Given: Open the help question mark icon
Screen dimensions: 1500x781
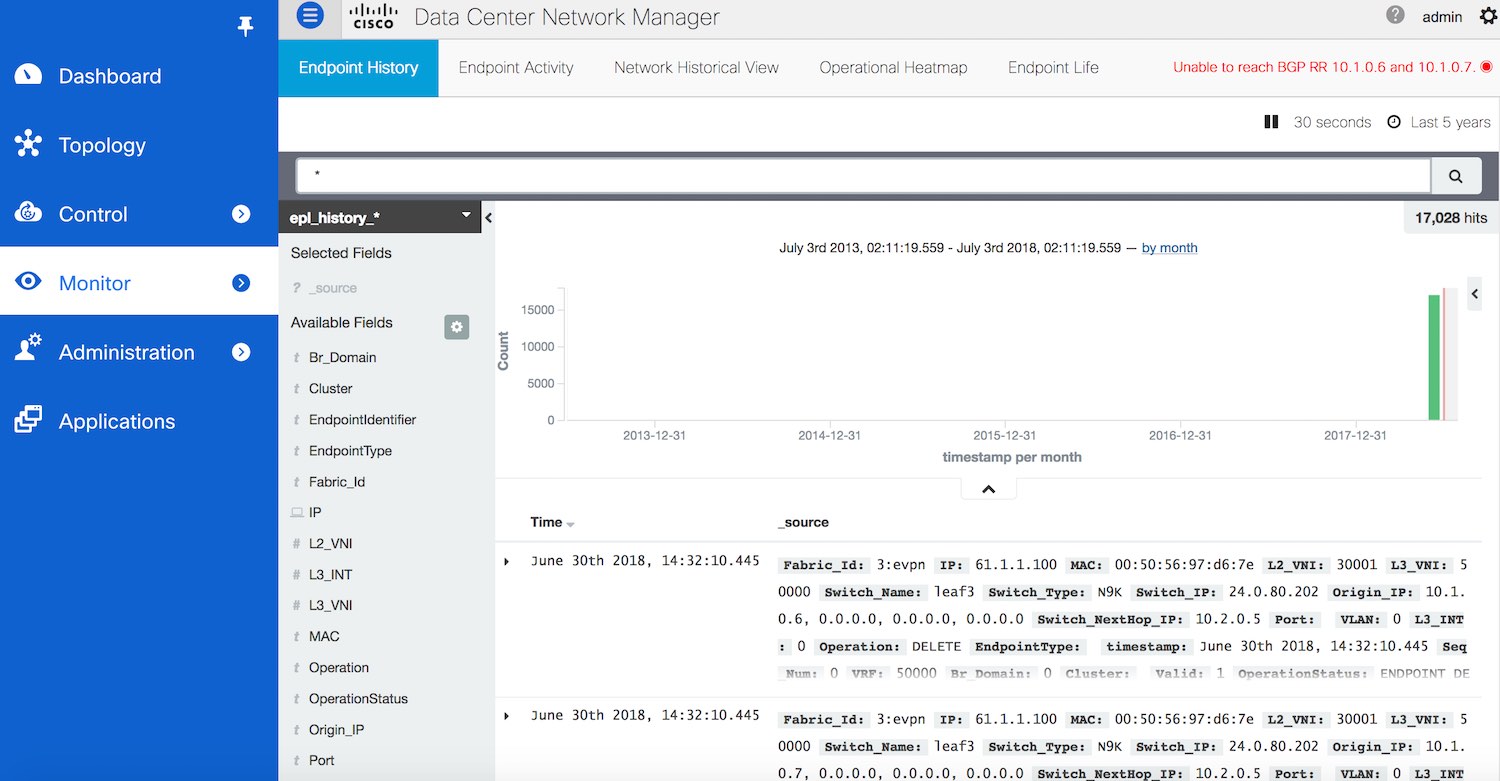Looking at the screenshot, I should point(1395,15).
